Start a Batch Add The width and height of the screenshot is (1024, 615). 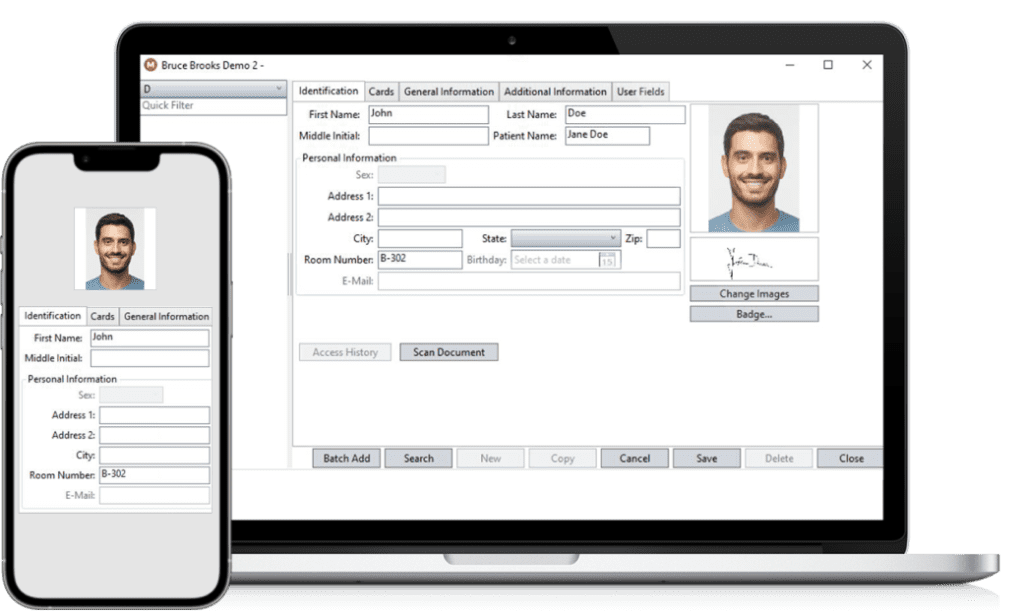point(345,458)
